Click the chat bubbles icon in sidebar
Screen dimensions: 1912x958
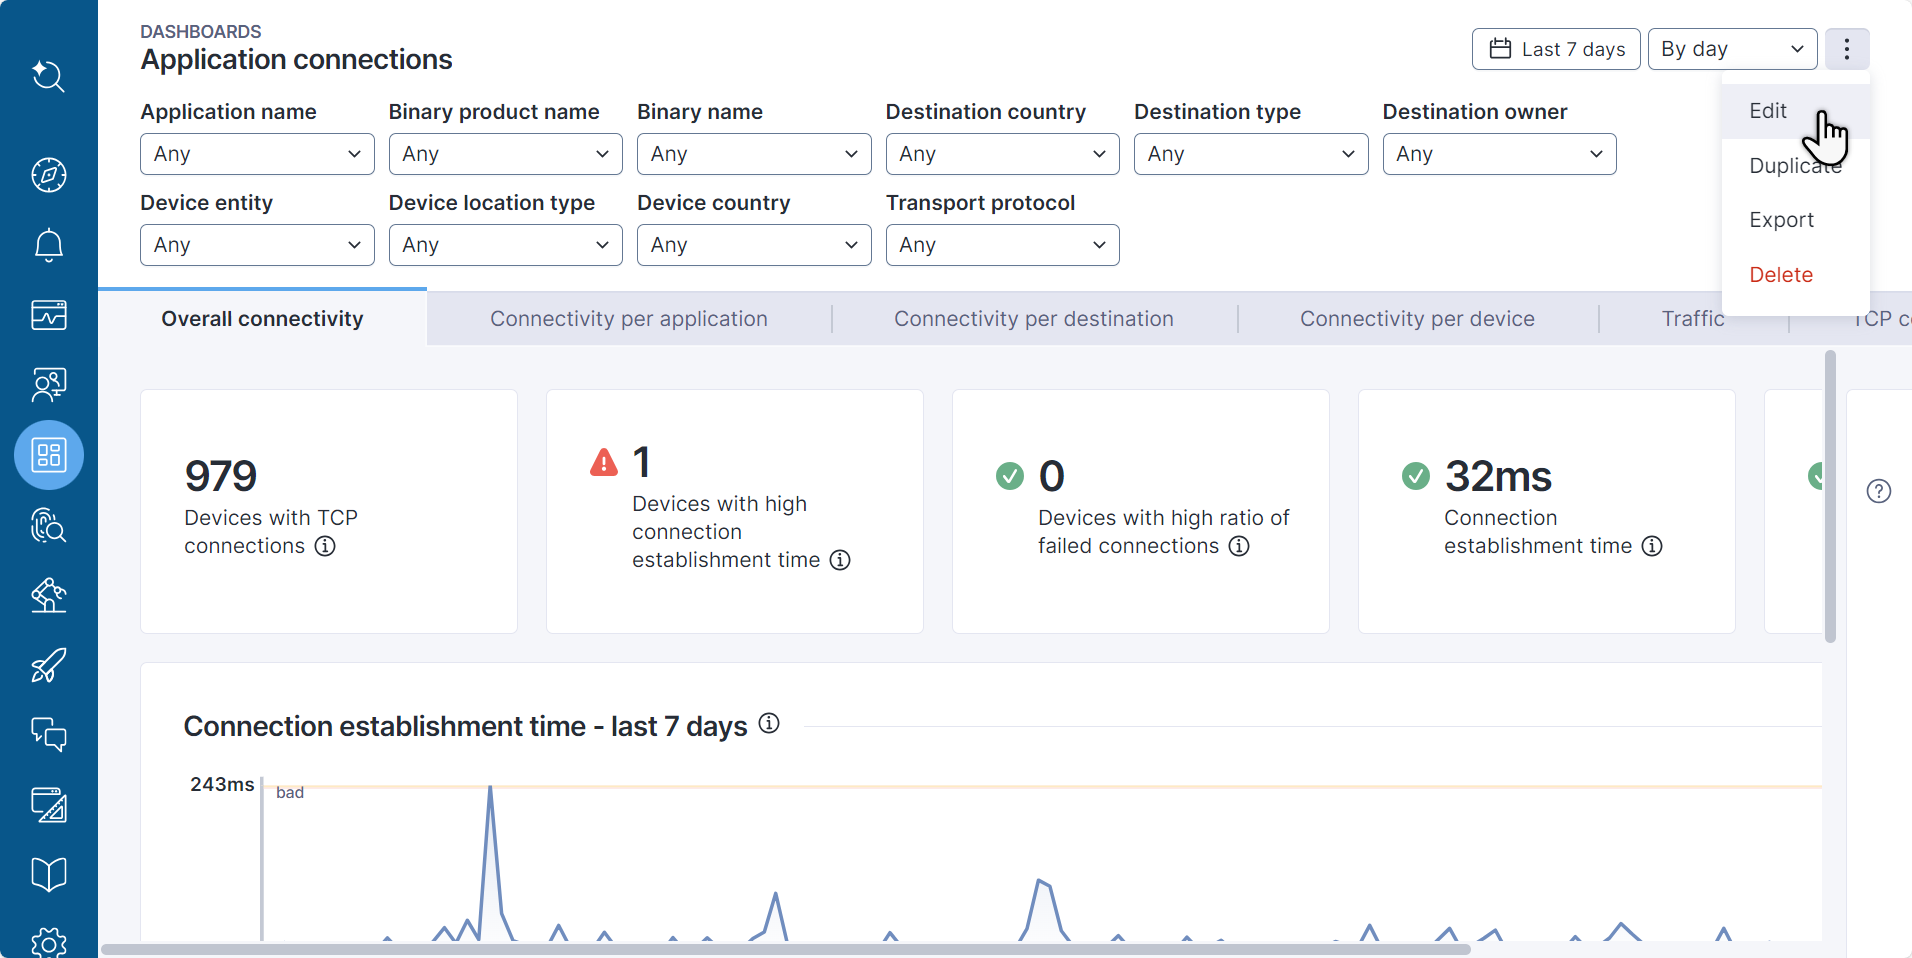point(48,735)
